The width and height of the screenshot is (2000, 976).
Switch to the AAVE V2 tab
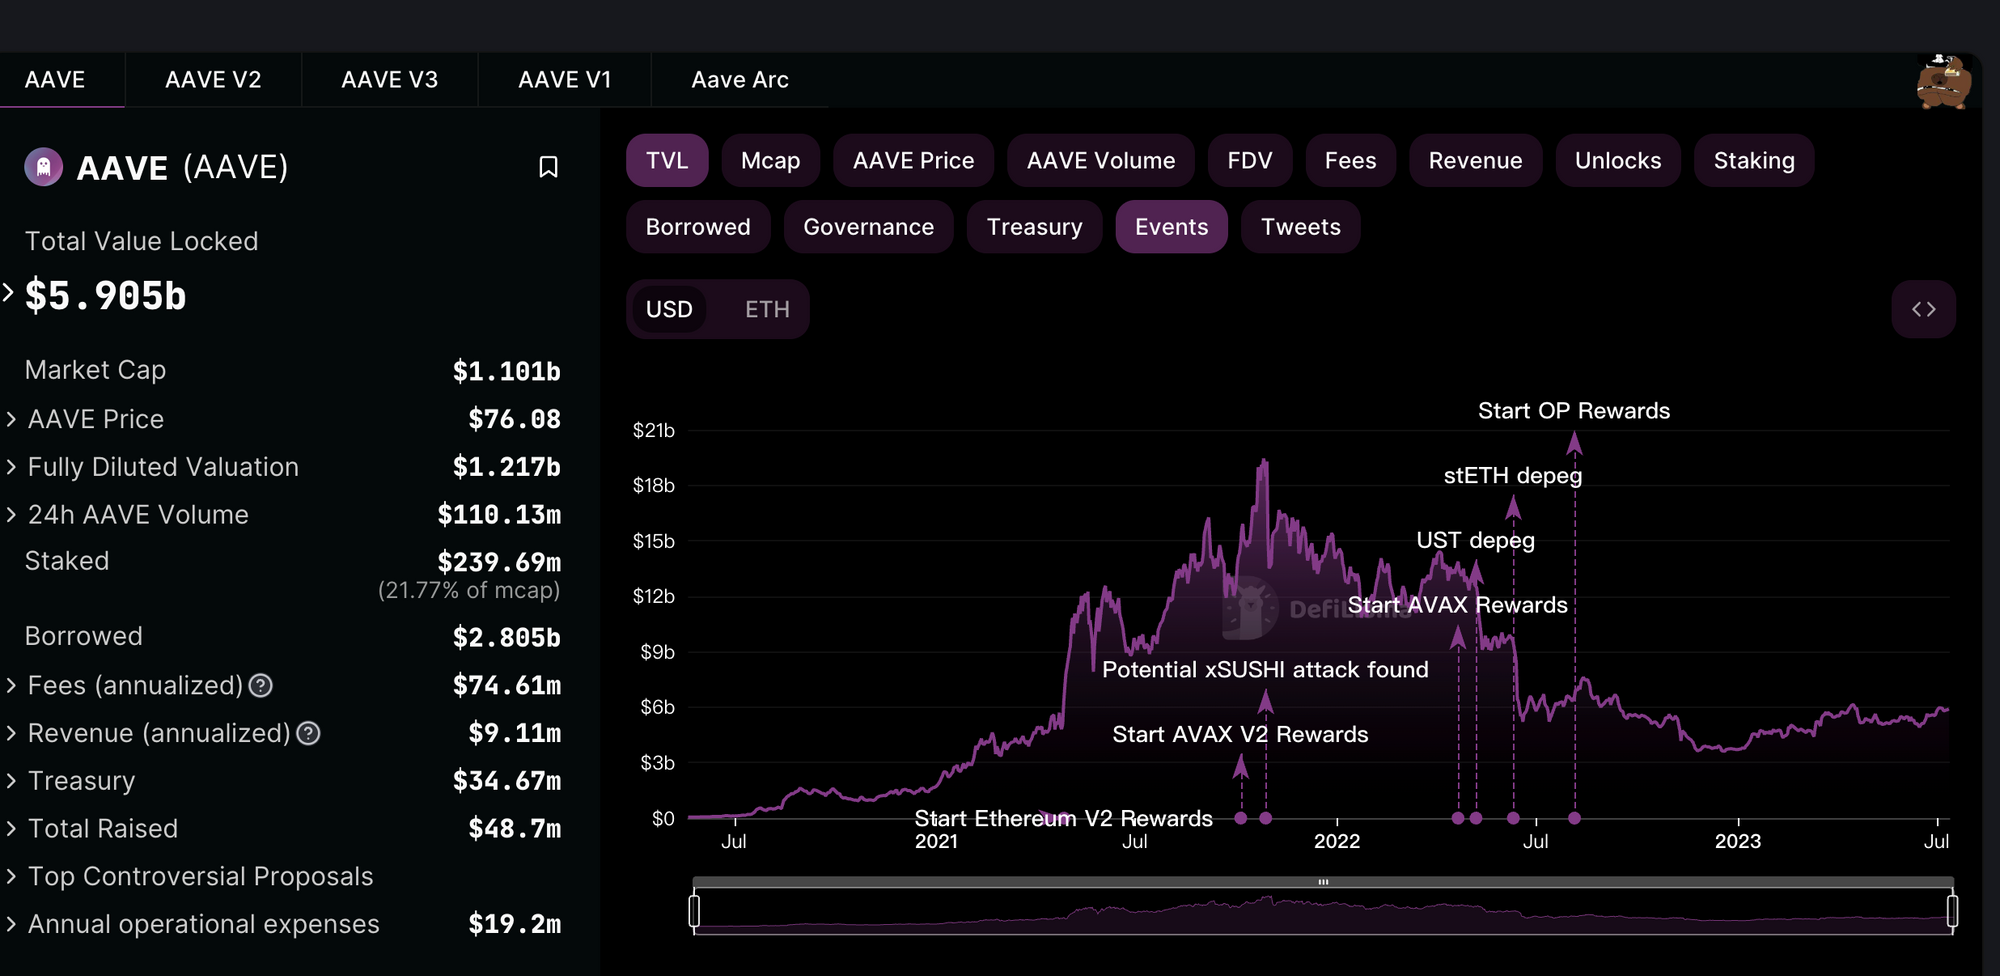[x=213, y=80]
